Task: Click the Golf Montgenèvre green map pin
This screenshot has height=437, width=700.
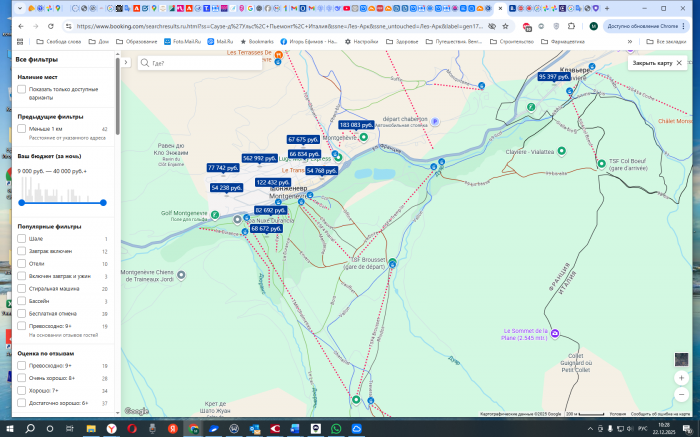Action: (x=215, y=213)
